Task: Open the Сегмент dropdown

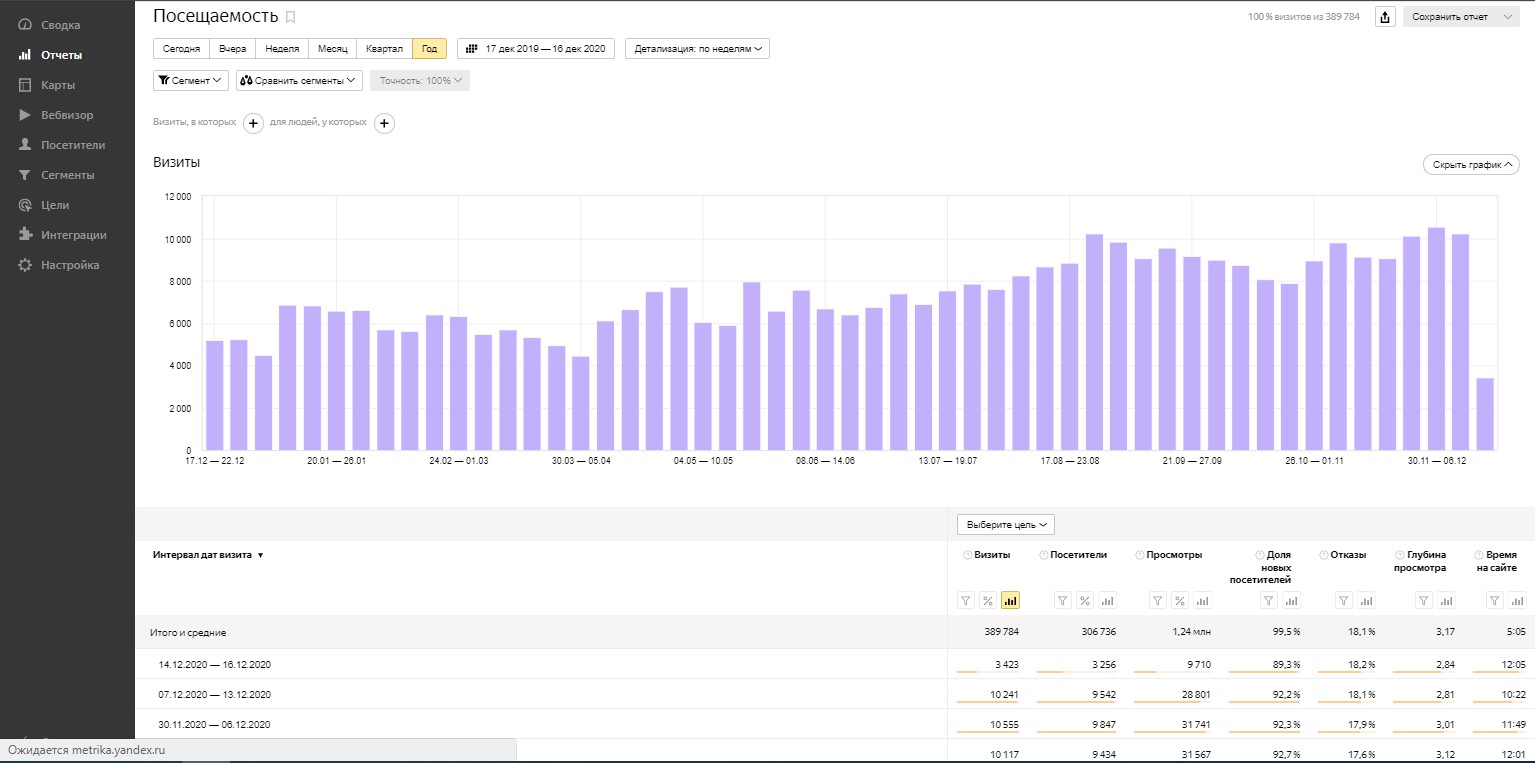Action: pos(191,81)
